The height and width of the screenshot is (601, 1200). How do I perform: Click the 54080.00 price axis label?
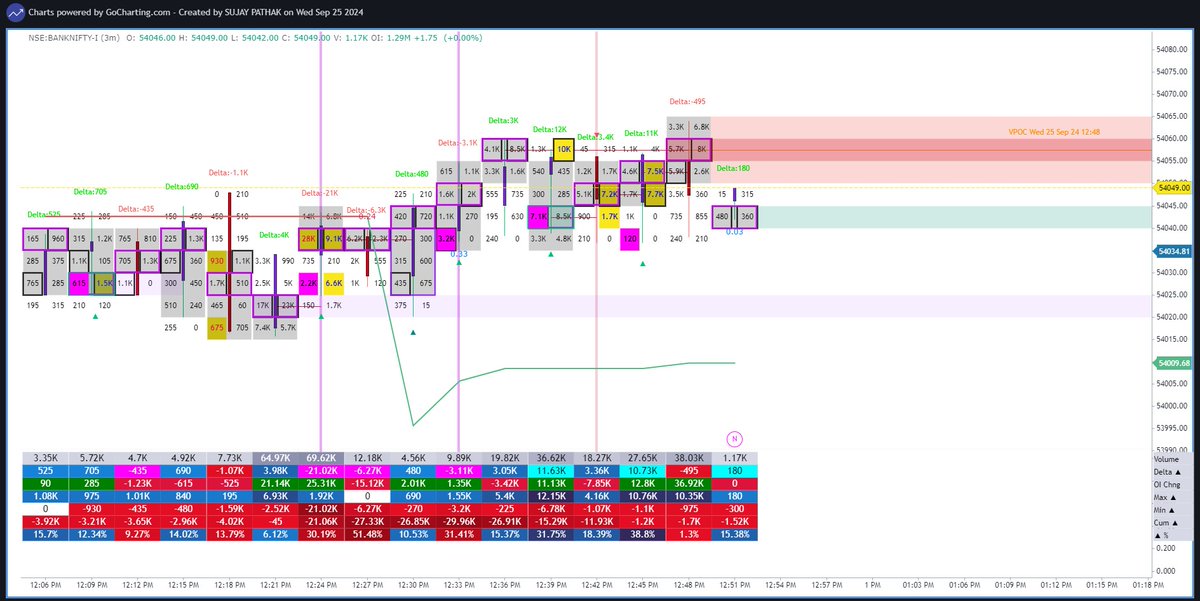point(1172,49)
